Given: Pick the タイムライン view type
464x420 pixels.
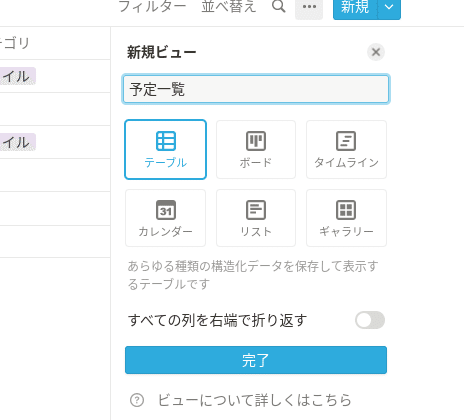Looking at the screenshot, I should point(346,149).
